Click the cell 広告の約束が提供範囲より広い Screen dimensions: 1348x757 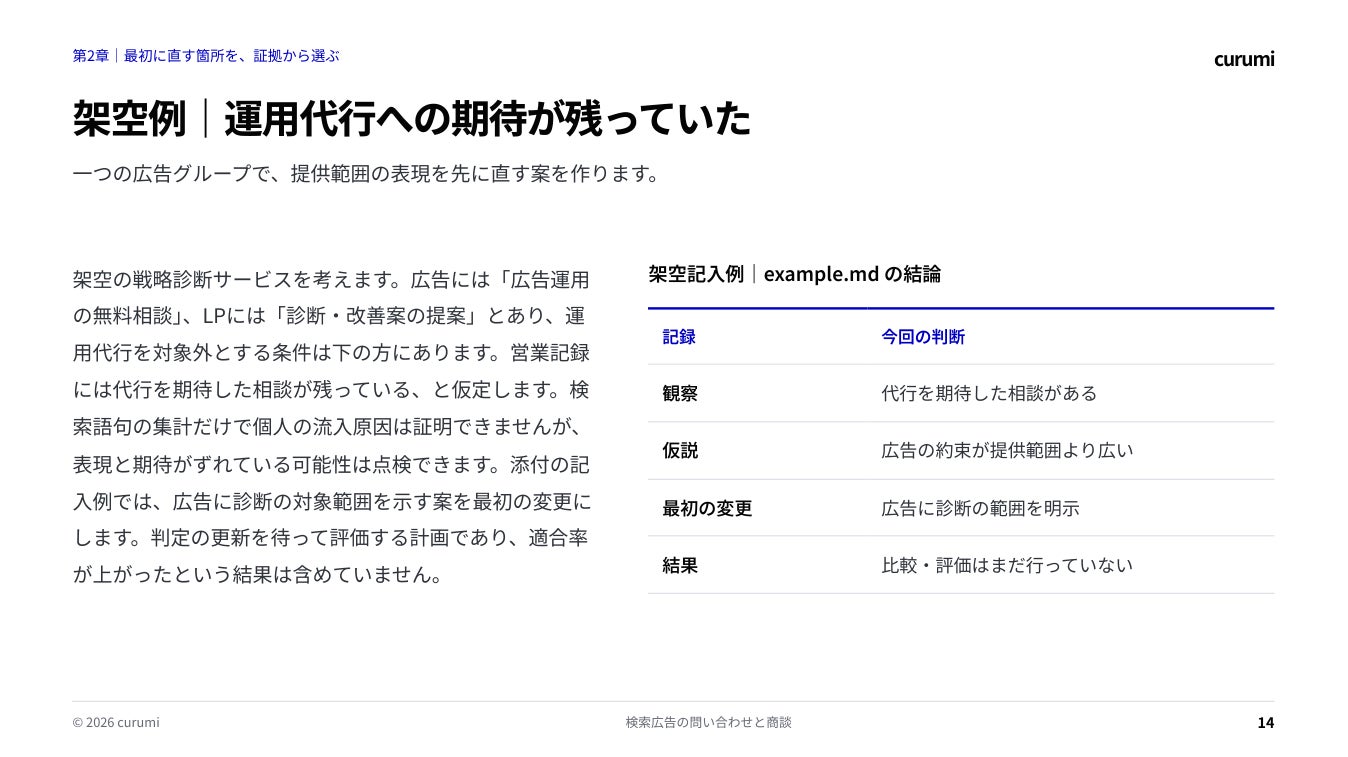point(1007,451)
